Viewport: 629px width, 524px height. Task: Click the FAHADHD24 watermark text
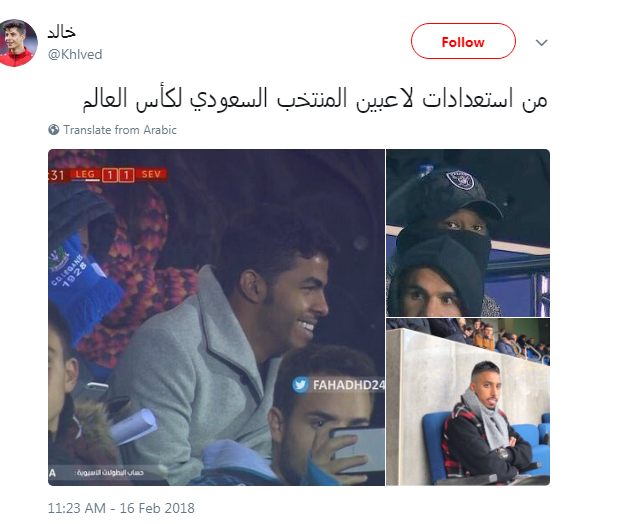348,385
